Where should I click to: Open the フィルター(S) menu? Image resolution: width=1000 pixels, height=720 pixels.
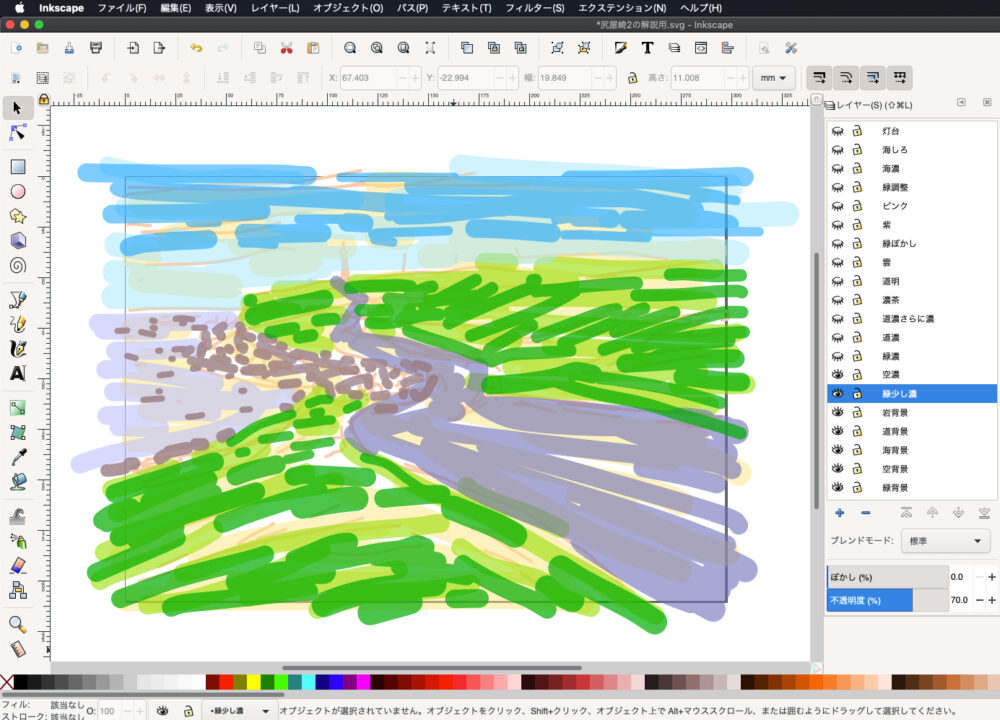[534, 8]
